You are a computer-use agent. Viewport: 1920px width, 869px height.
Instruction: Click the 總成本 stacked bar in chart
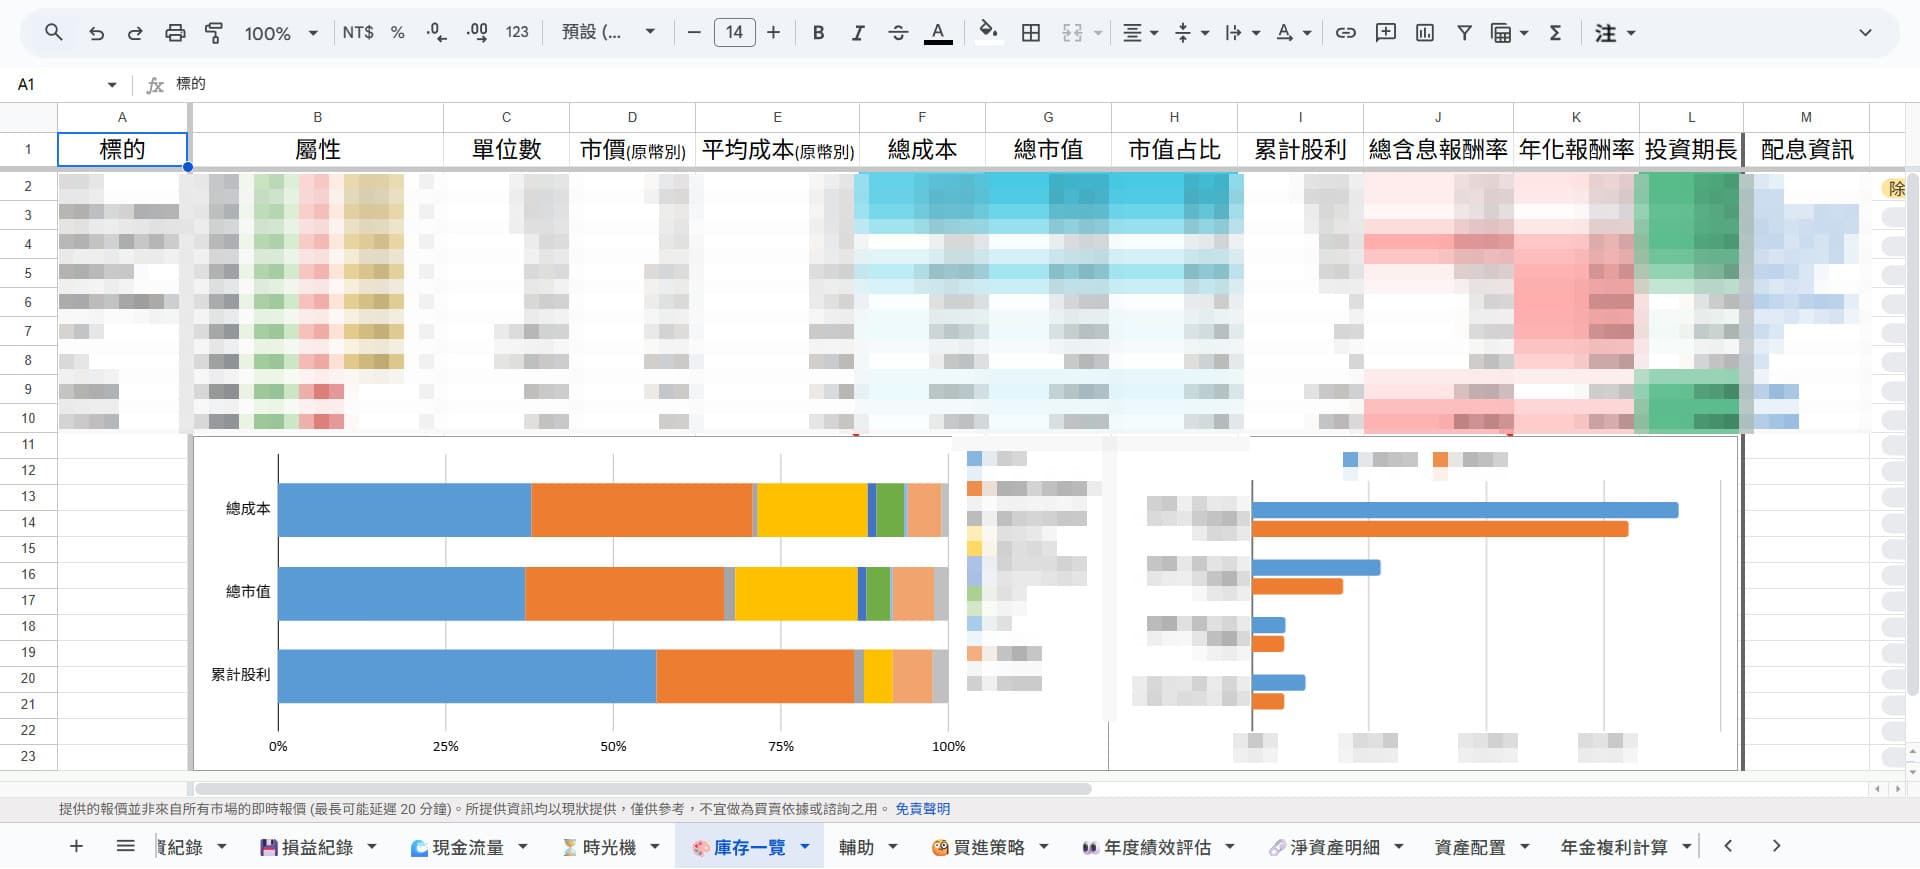612,510
